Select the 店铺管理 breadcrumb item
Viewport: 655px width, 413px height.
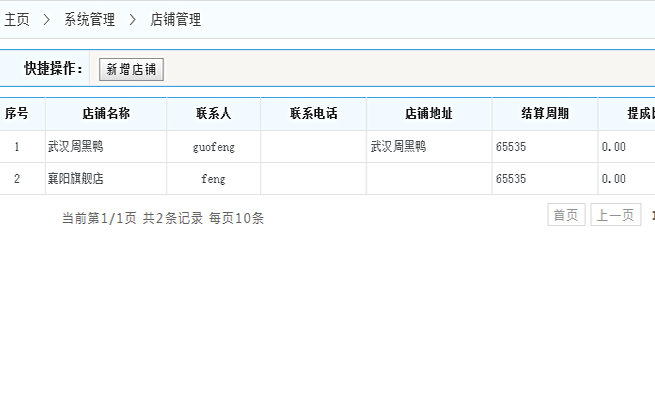(x=175, y=19)
